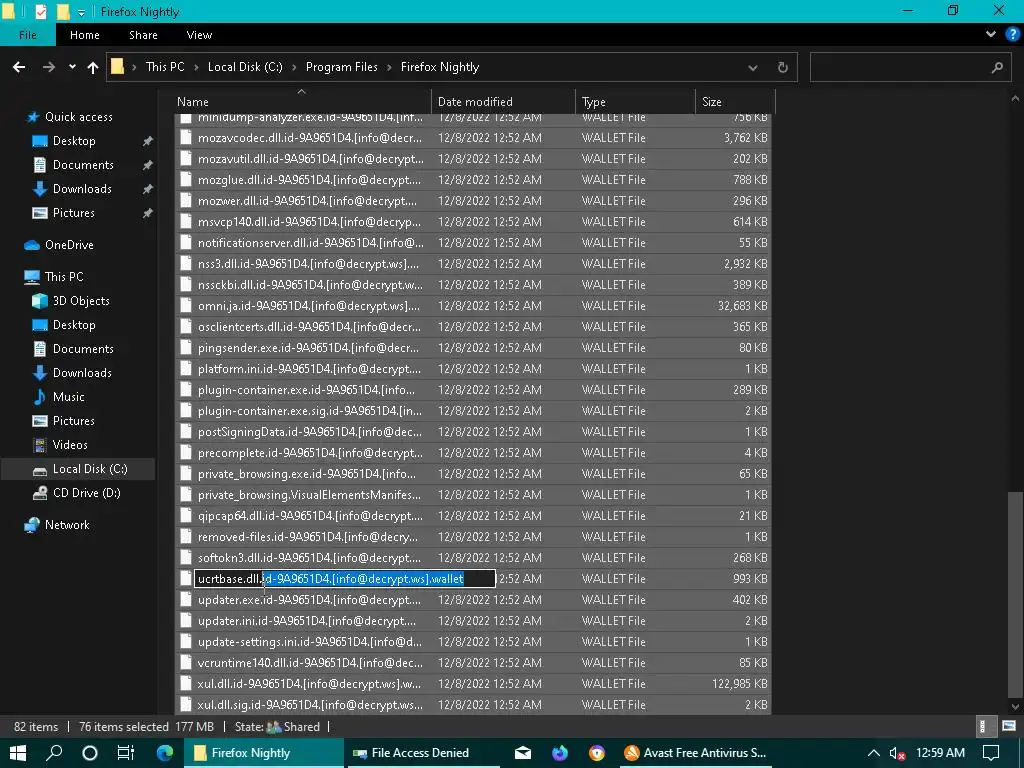Viewport: 1024px width, 768px height.
Task: Click the Forward navigation arrow
Action: tap(49, 67)
